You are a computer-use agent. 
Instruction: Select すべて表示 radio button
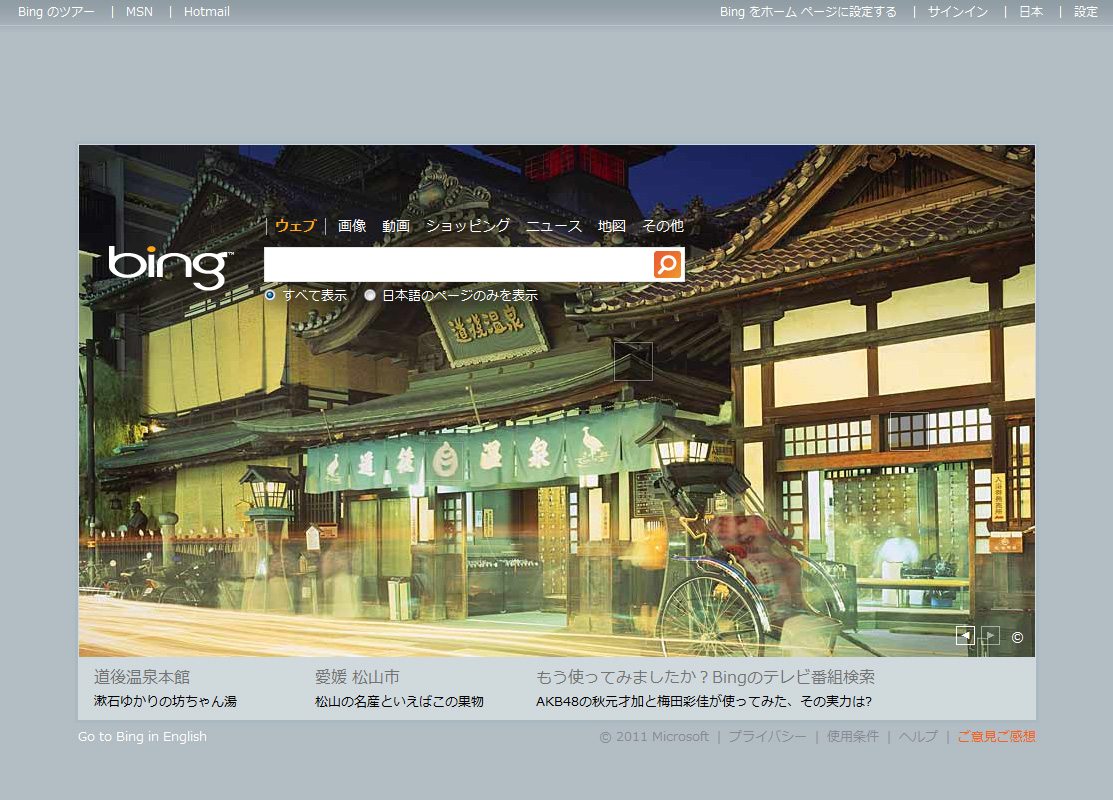[270, 295]
